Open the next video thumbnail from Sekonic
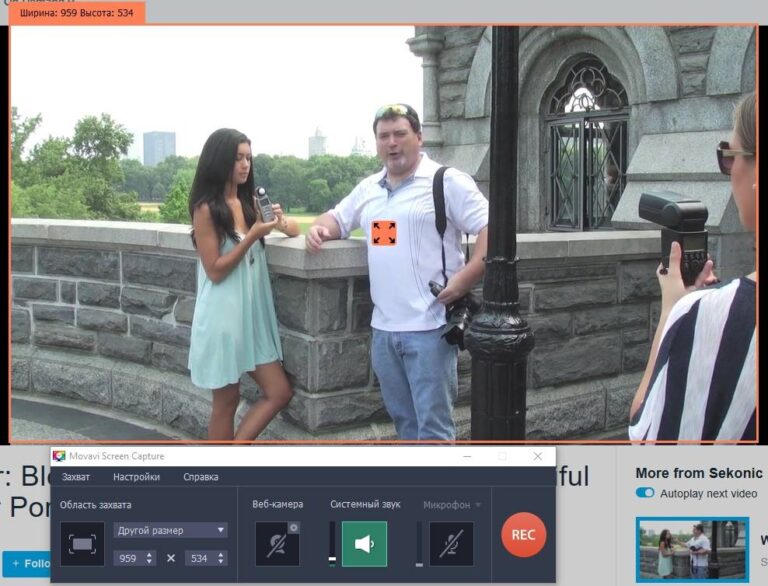Viewport: 768px width, 586px height. [692, 549]
